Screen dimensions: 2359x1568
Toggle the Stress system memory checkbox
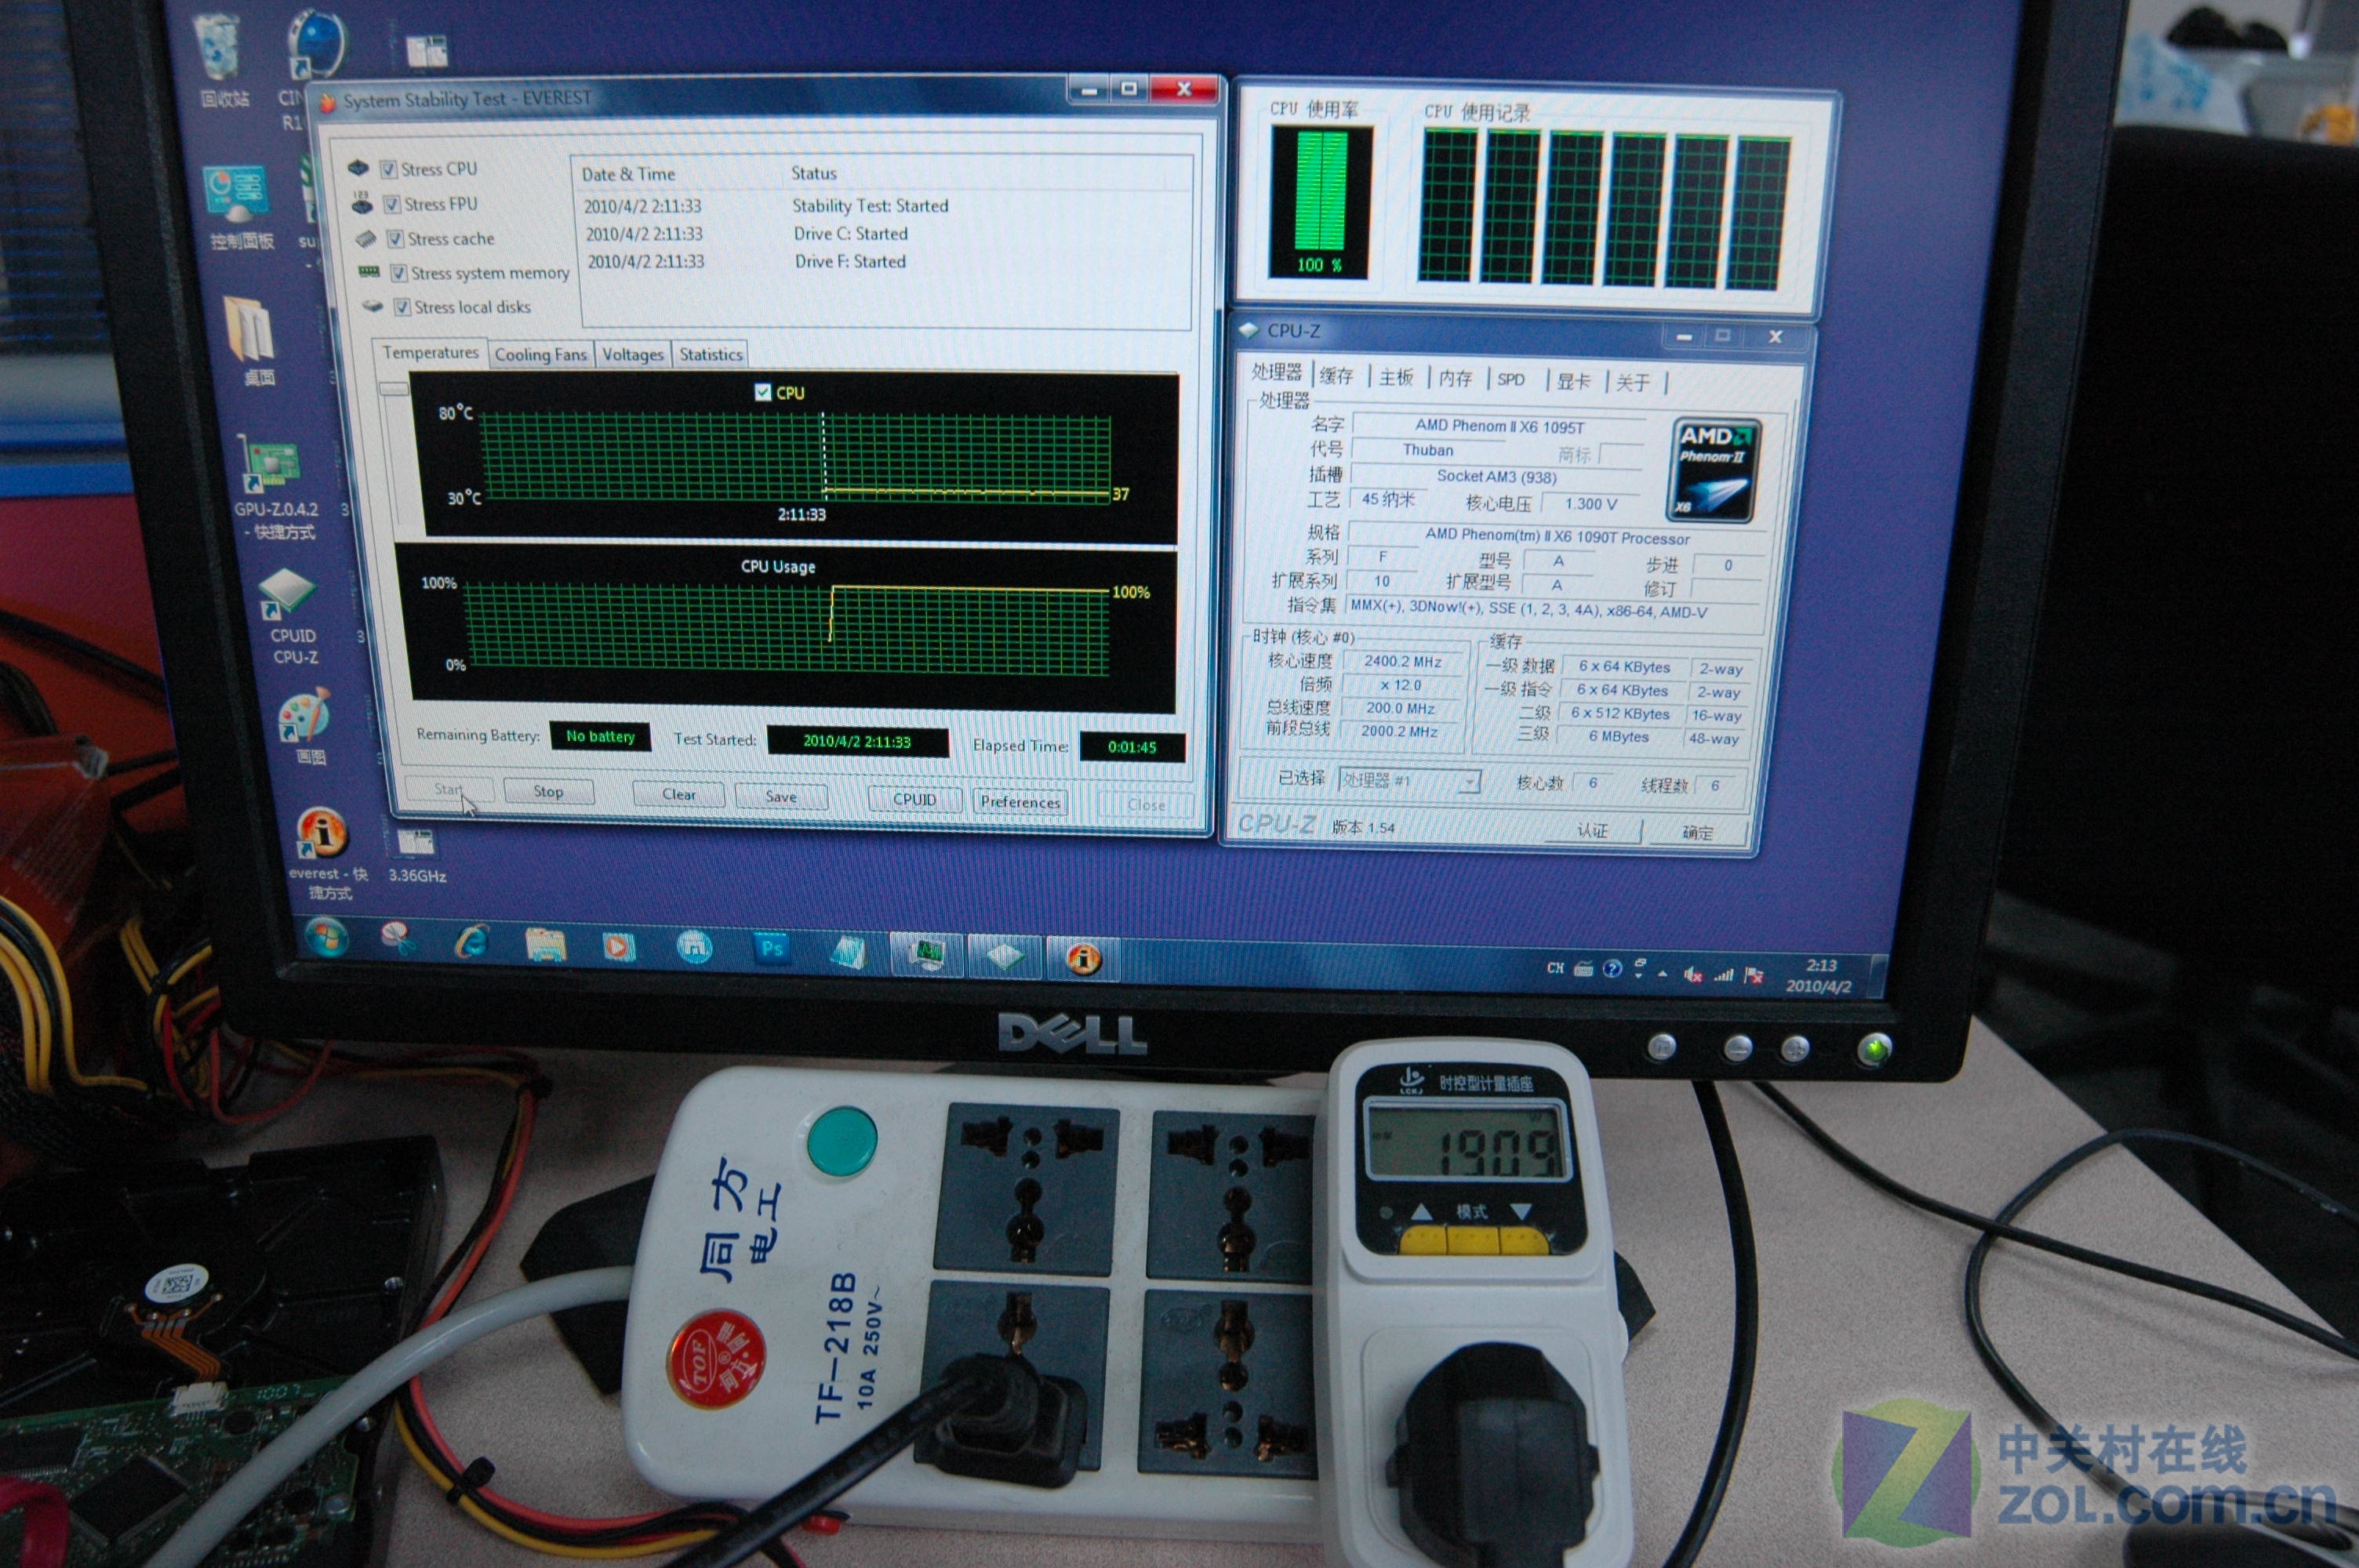[x=398, y=272]
